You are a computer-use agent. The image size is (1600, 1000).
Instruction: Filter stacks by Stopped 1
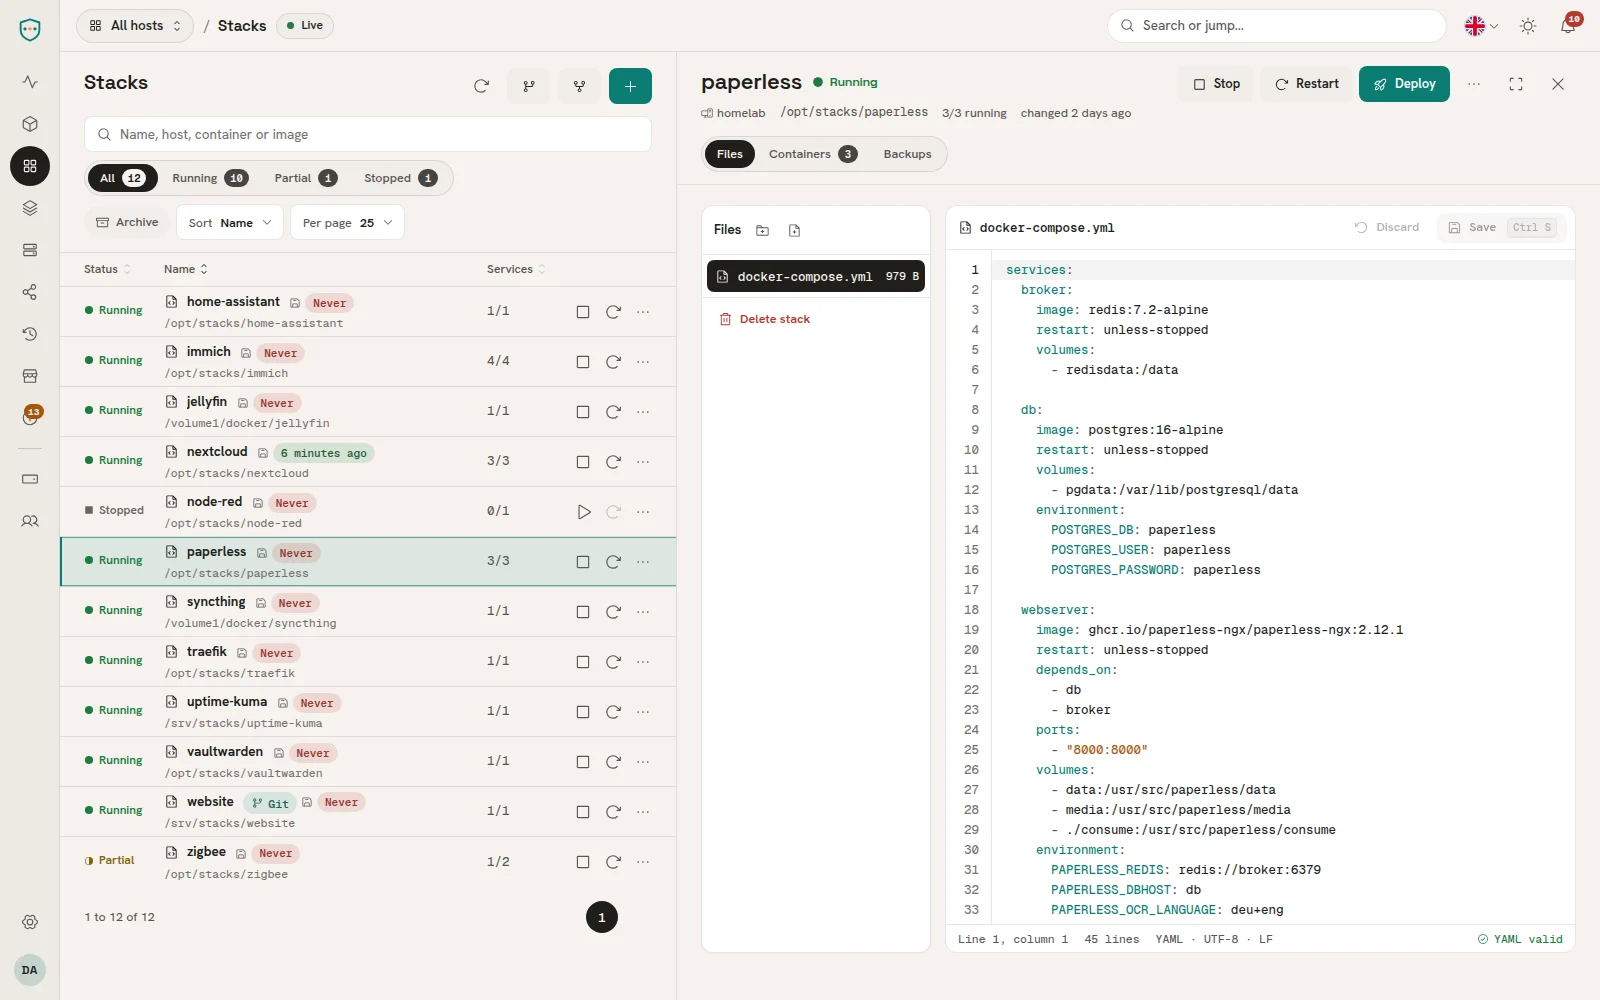400,178
